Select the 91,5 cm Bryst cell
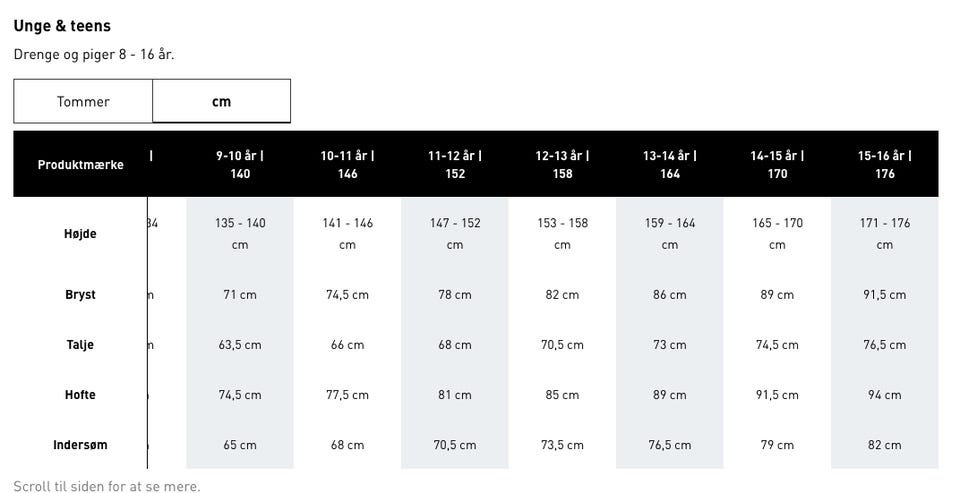 coord(885,295)
